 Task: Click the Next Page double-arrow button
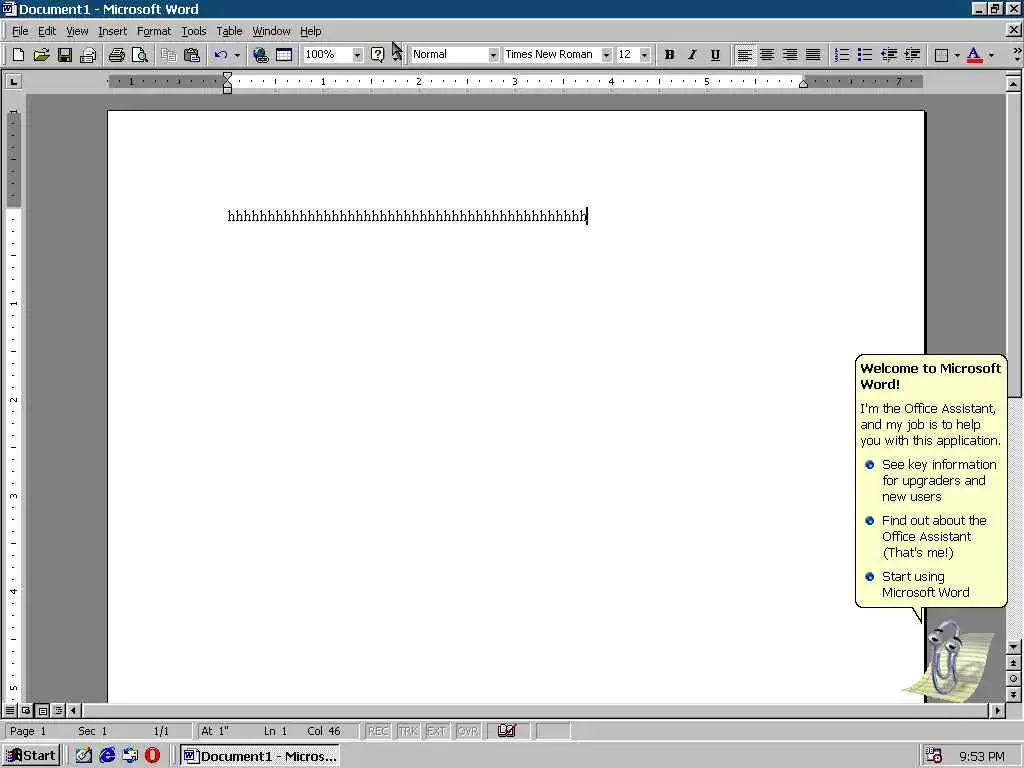point(1014,694)
